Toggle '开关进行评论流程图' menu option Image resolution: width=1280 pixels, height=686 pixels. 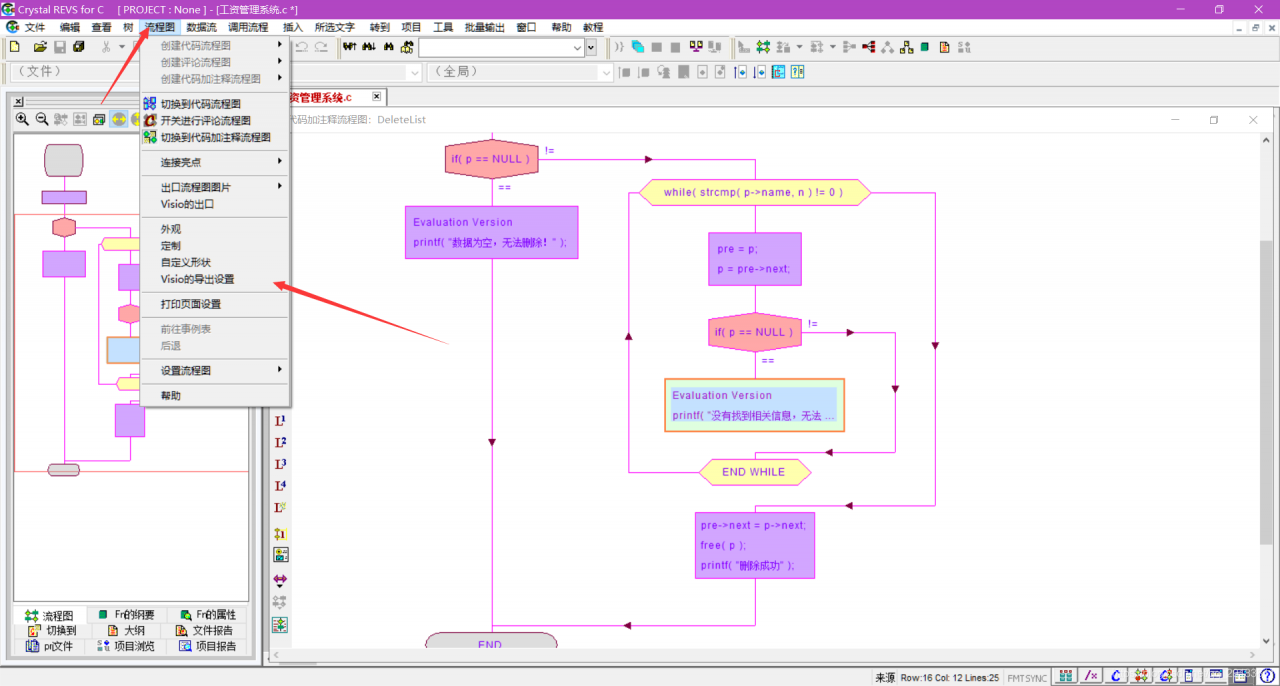[205, 120]
